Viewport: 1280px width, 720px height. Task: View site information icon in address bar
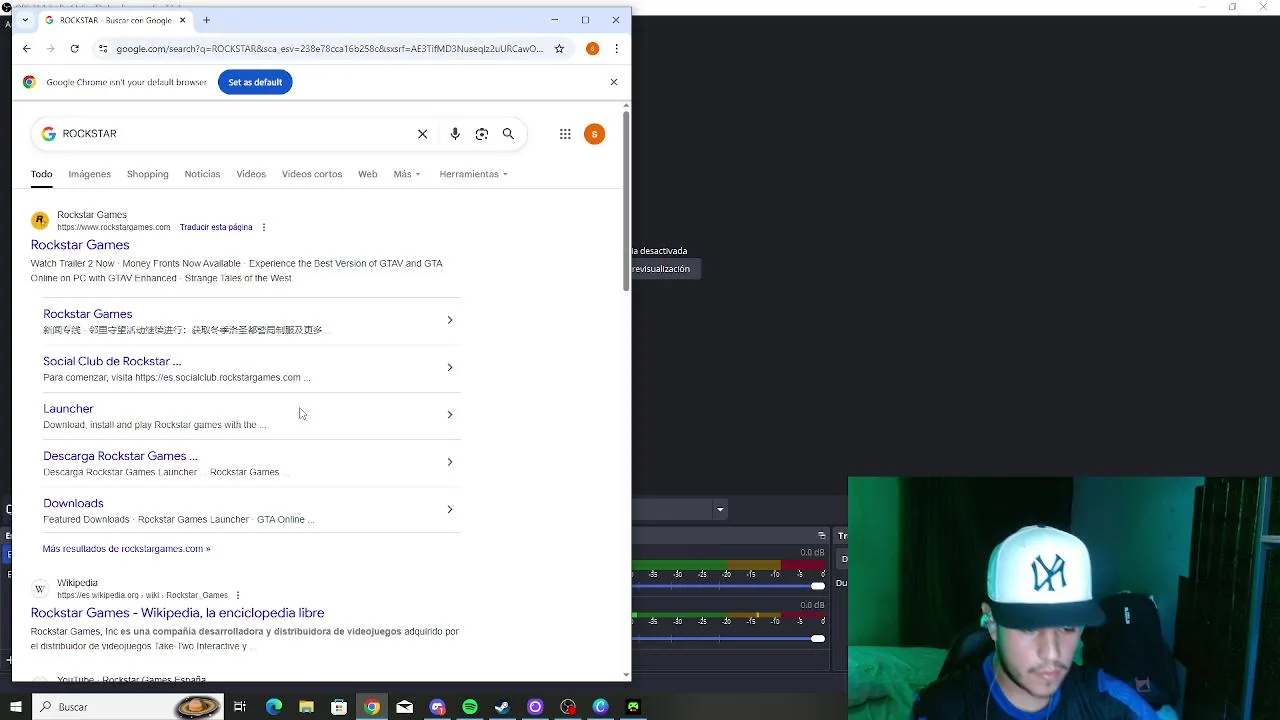[103, 48]
